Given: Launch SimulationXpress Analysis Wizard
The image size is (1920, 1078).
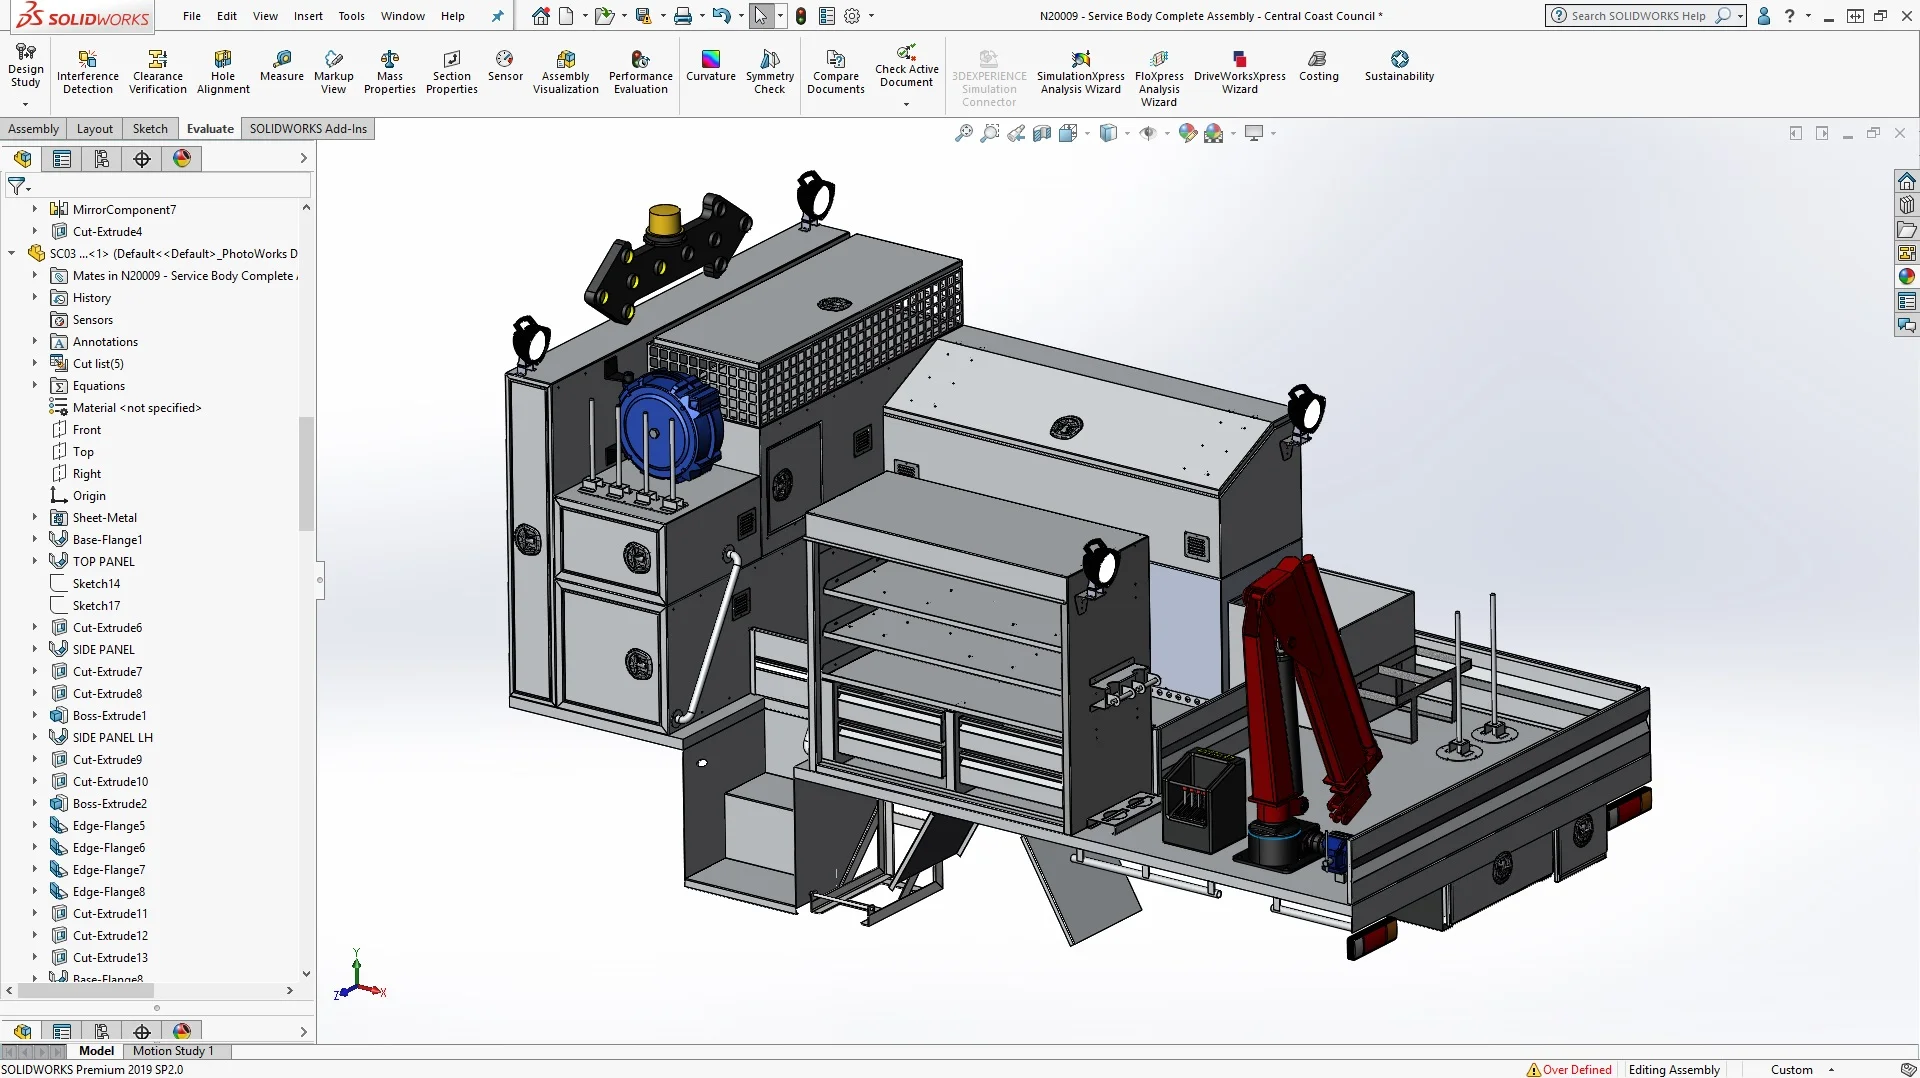Looking at the screenshot, I should click(x=1081, y=72).
